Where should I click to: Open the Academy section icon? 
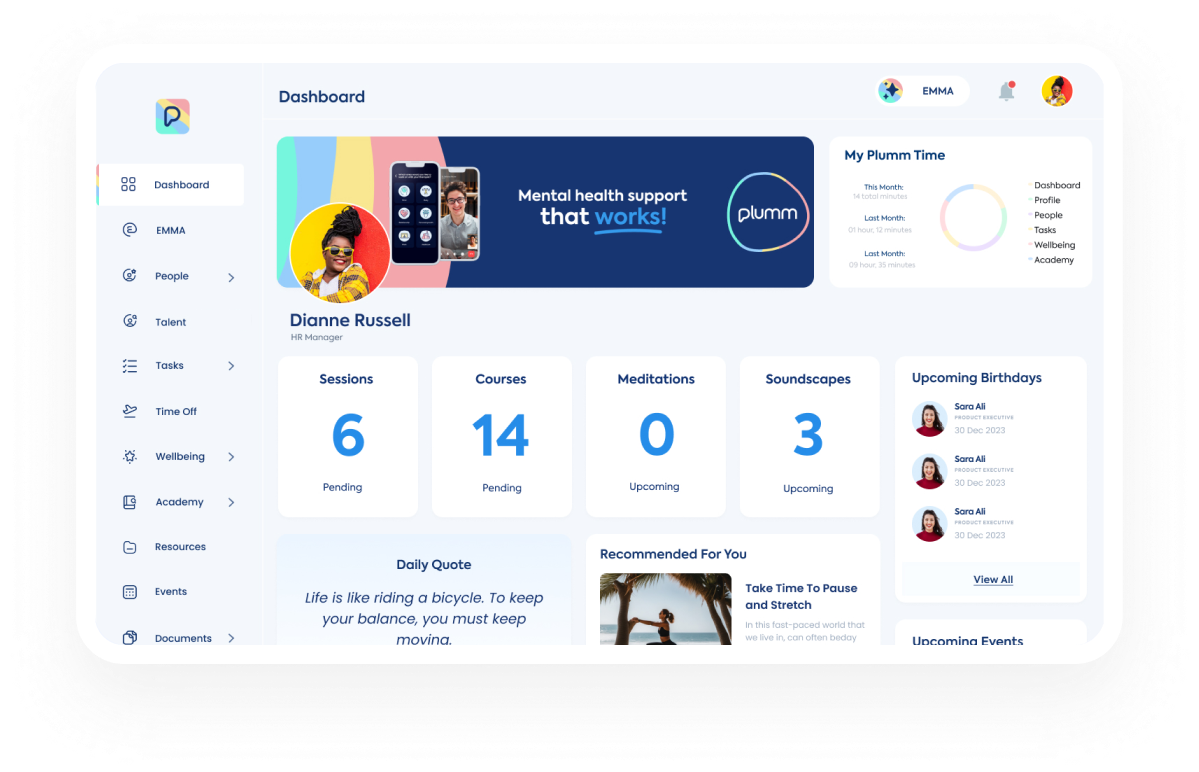pyautogui.click(x=129, y=501)
